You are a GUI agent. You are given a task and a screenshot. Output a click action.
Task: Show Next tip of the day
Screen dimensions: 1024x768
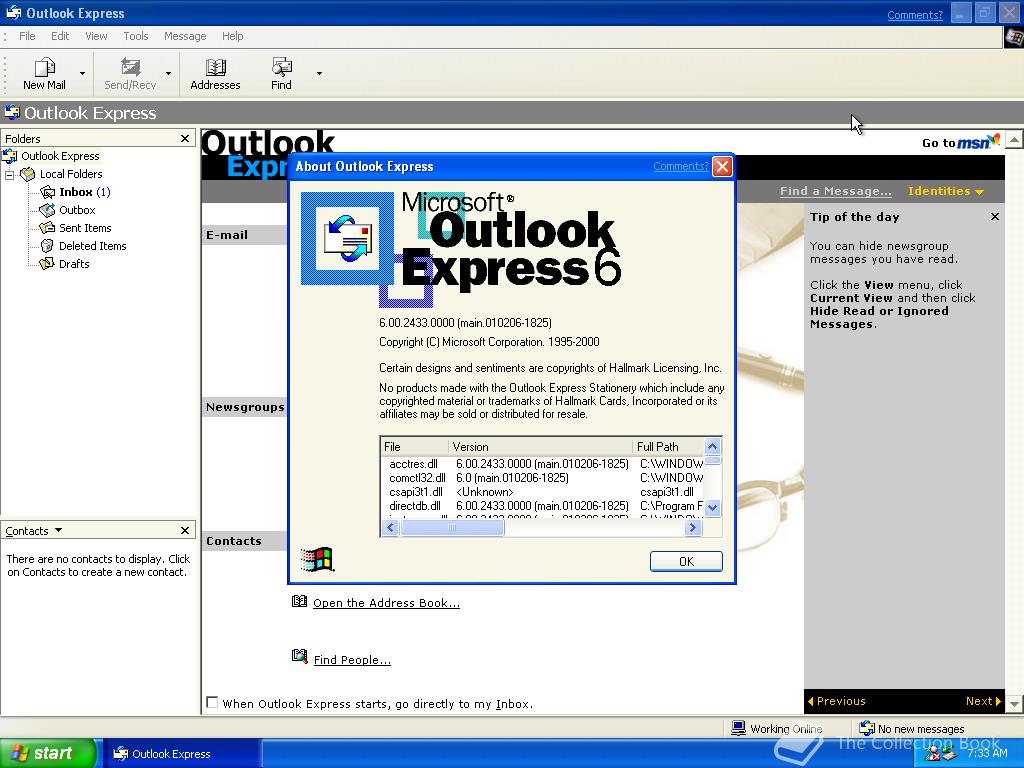[x=983, y=701]
